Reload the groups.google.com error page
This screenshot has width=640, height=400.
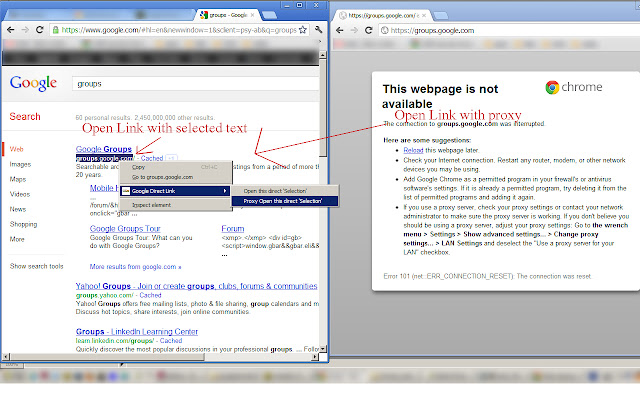click(369, 30)
